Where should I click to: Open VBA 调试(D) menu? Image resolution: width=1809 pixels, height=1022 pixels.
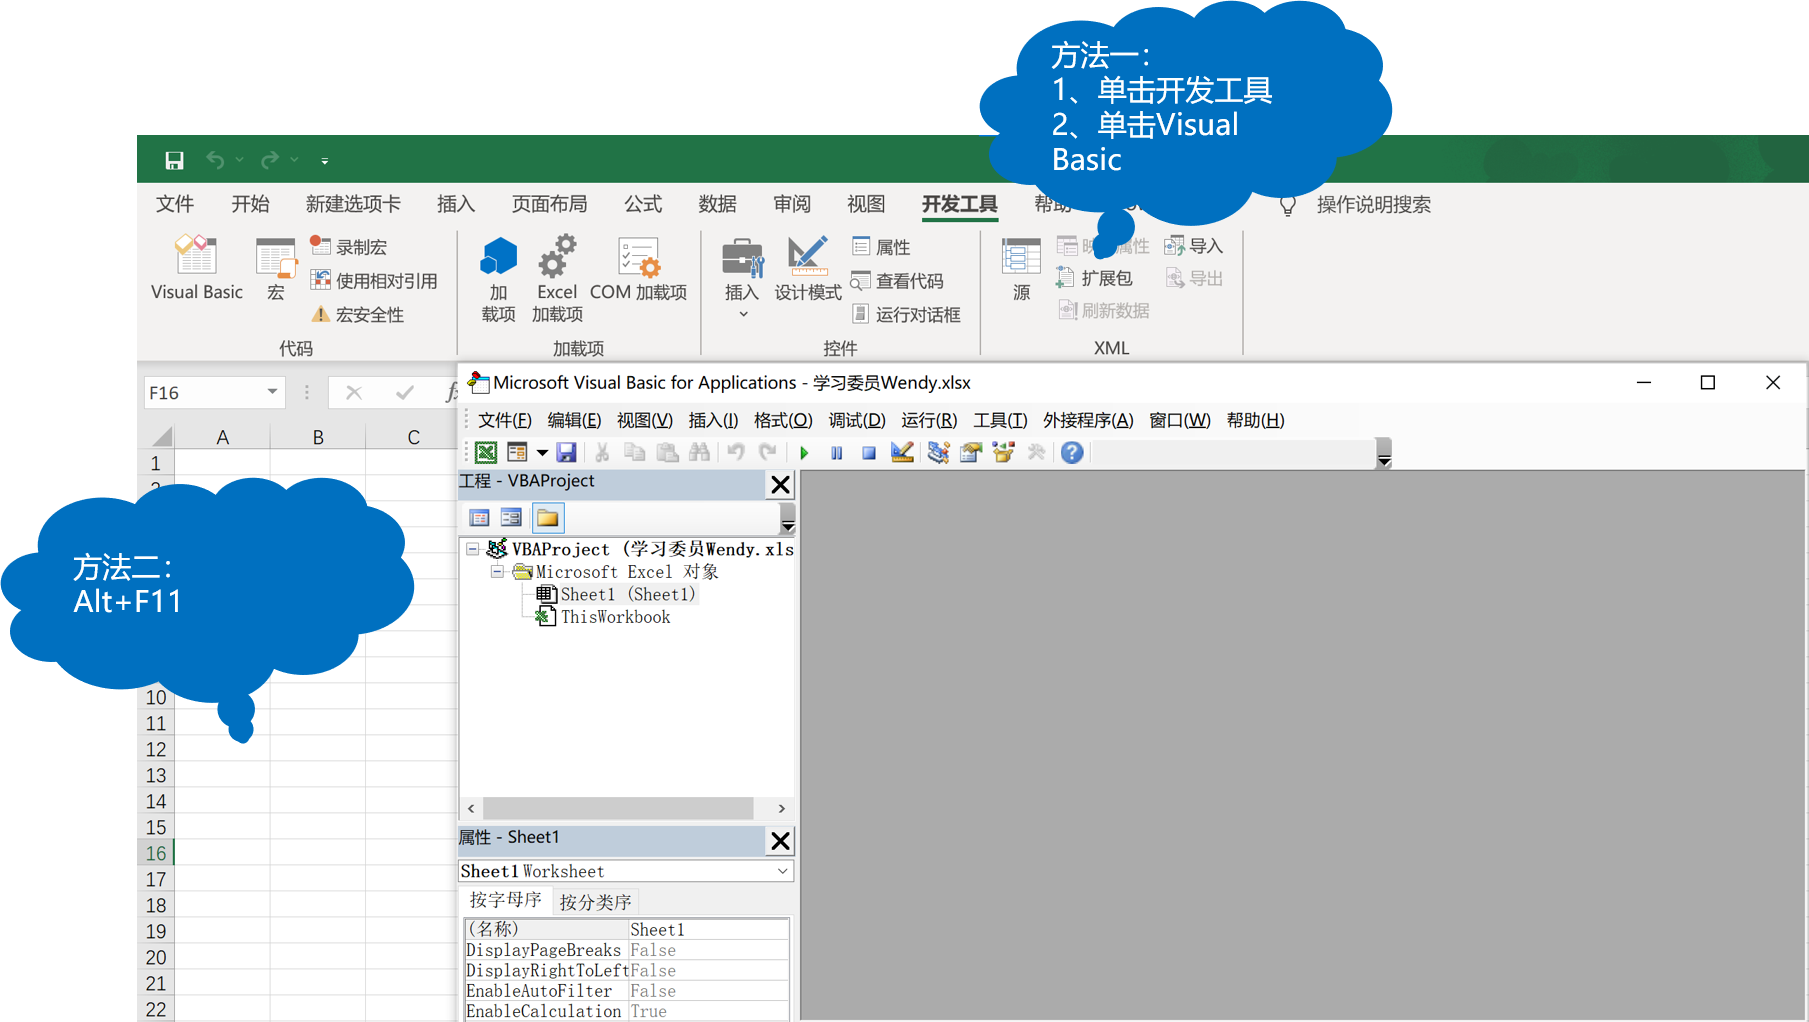pos(857,420)
